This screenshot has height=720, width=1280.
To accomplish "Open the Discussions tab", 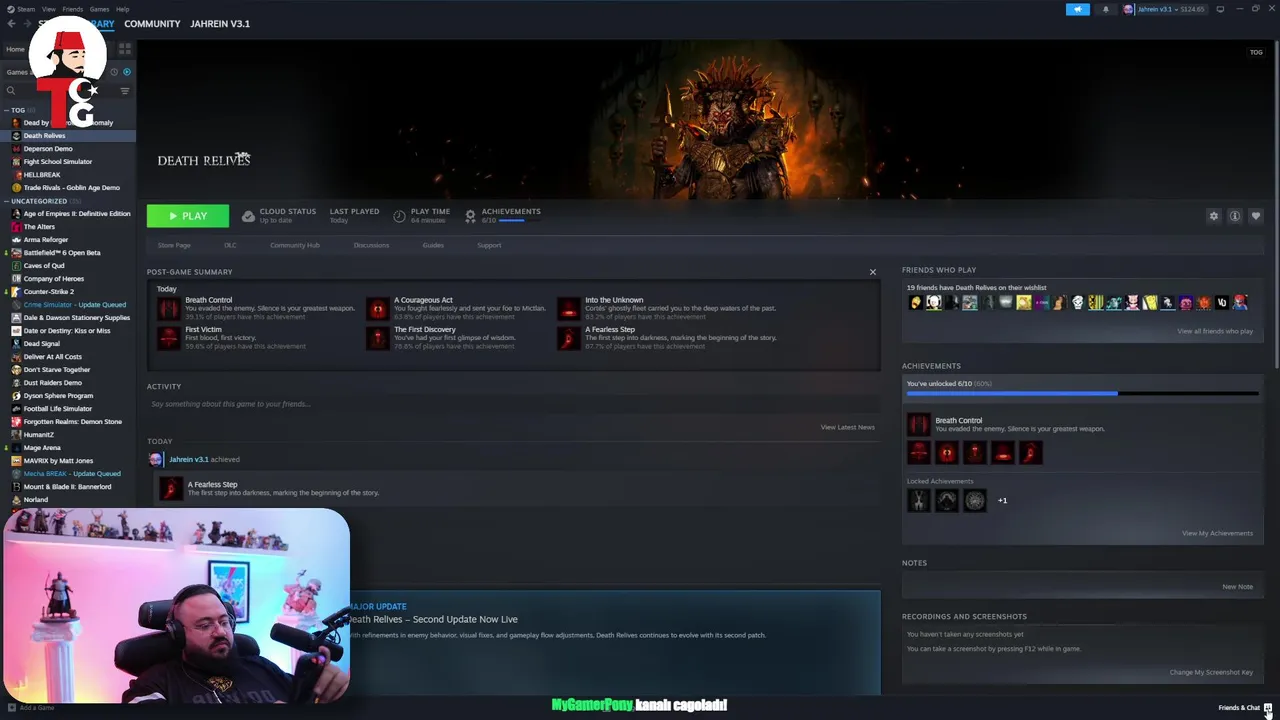I will (x=371, y=245).
